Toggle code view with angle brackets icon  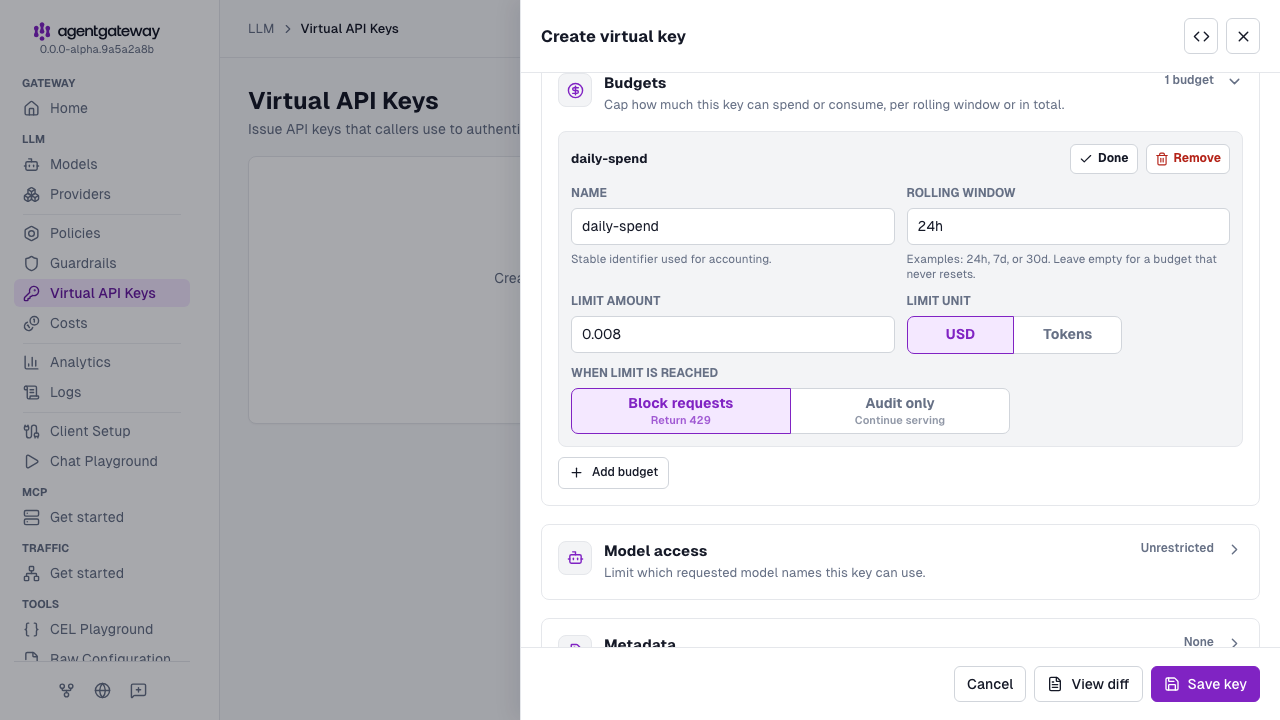[1201, 36]
